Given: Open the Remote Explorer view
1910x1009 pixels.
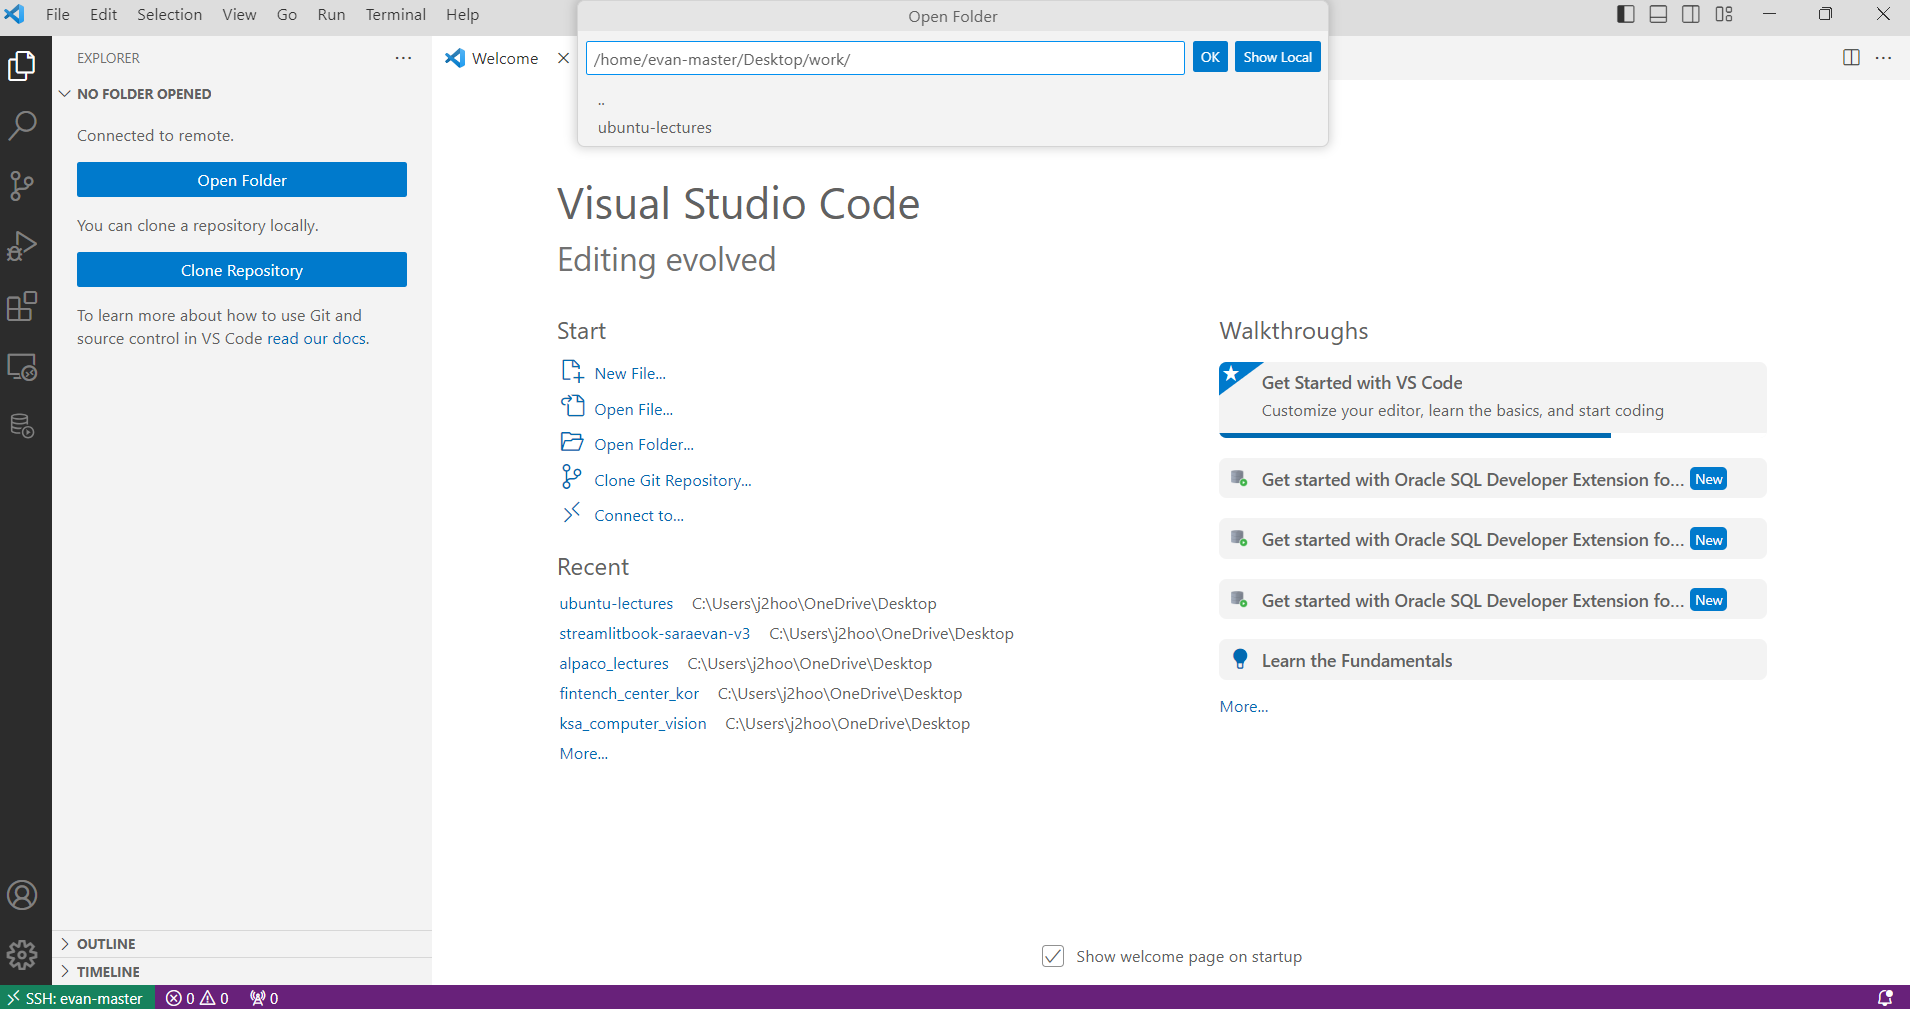Looking at the screenshot, I should click(x=22, y=367).
